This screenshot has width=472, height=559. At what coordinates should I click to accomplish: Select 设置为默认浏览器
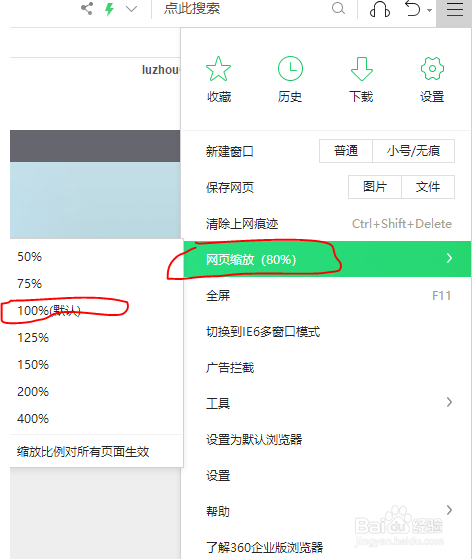tap(327, 440)
